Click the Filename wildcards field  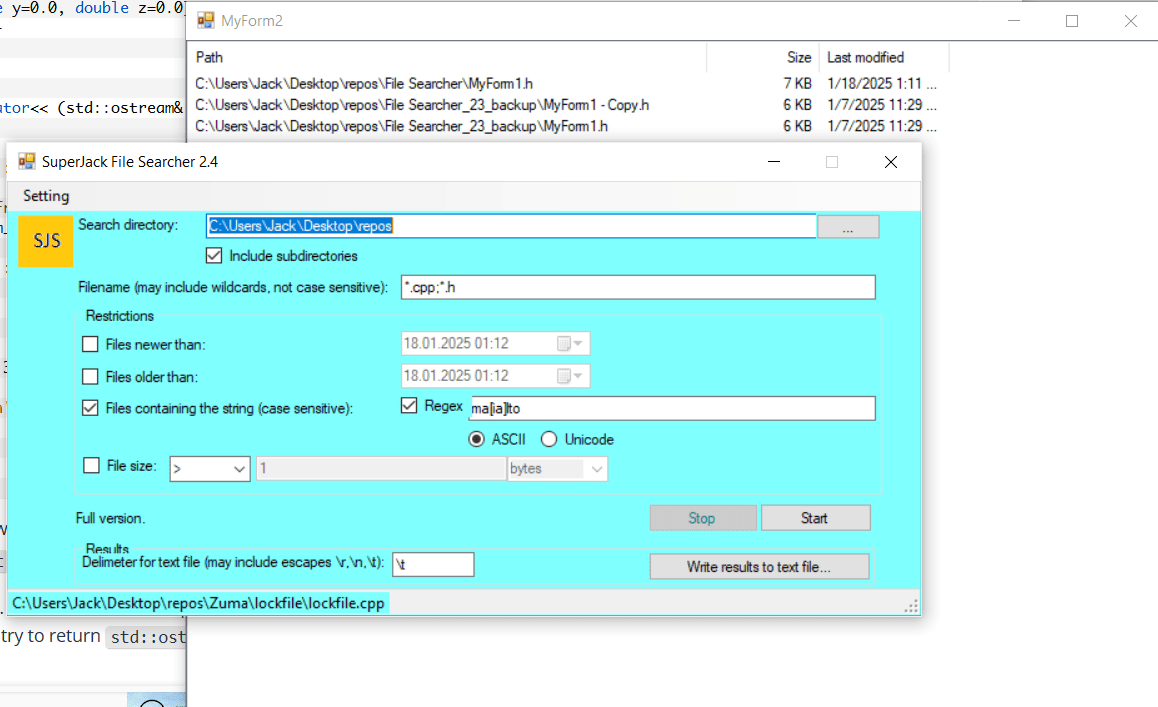(x=638, y=287)
